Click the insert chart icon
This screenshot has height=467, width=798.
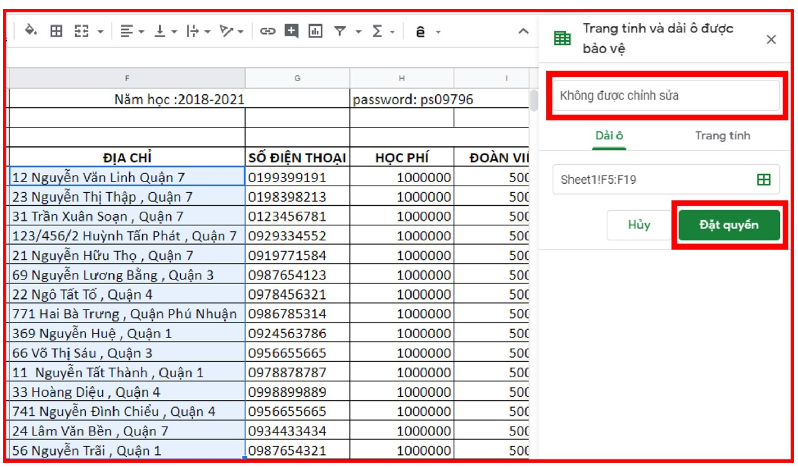pos(315,32)
